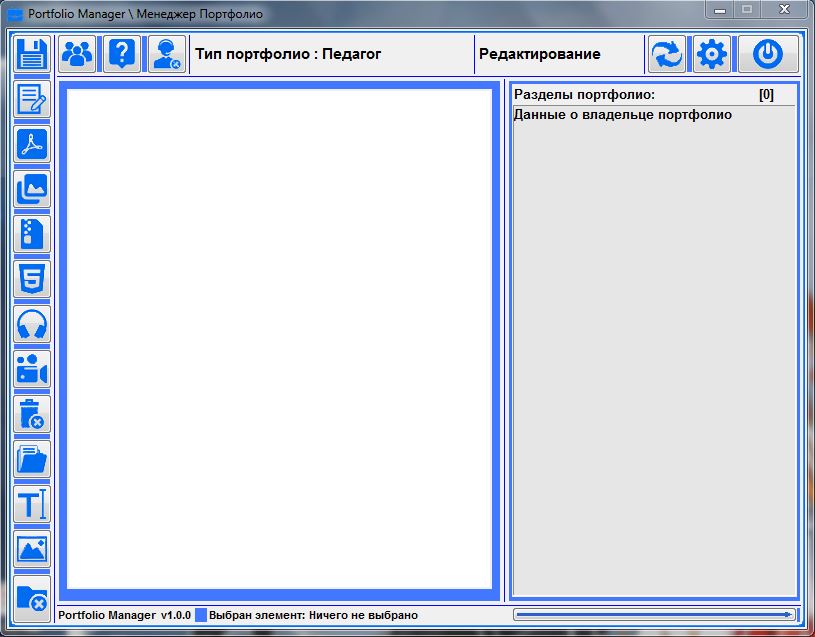815x637 pixels.
Task: Click the 'Тип портфолио : Педагог' label
Action: pos(288,54)
